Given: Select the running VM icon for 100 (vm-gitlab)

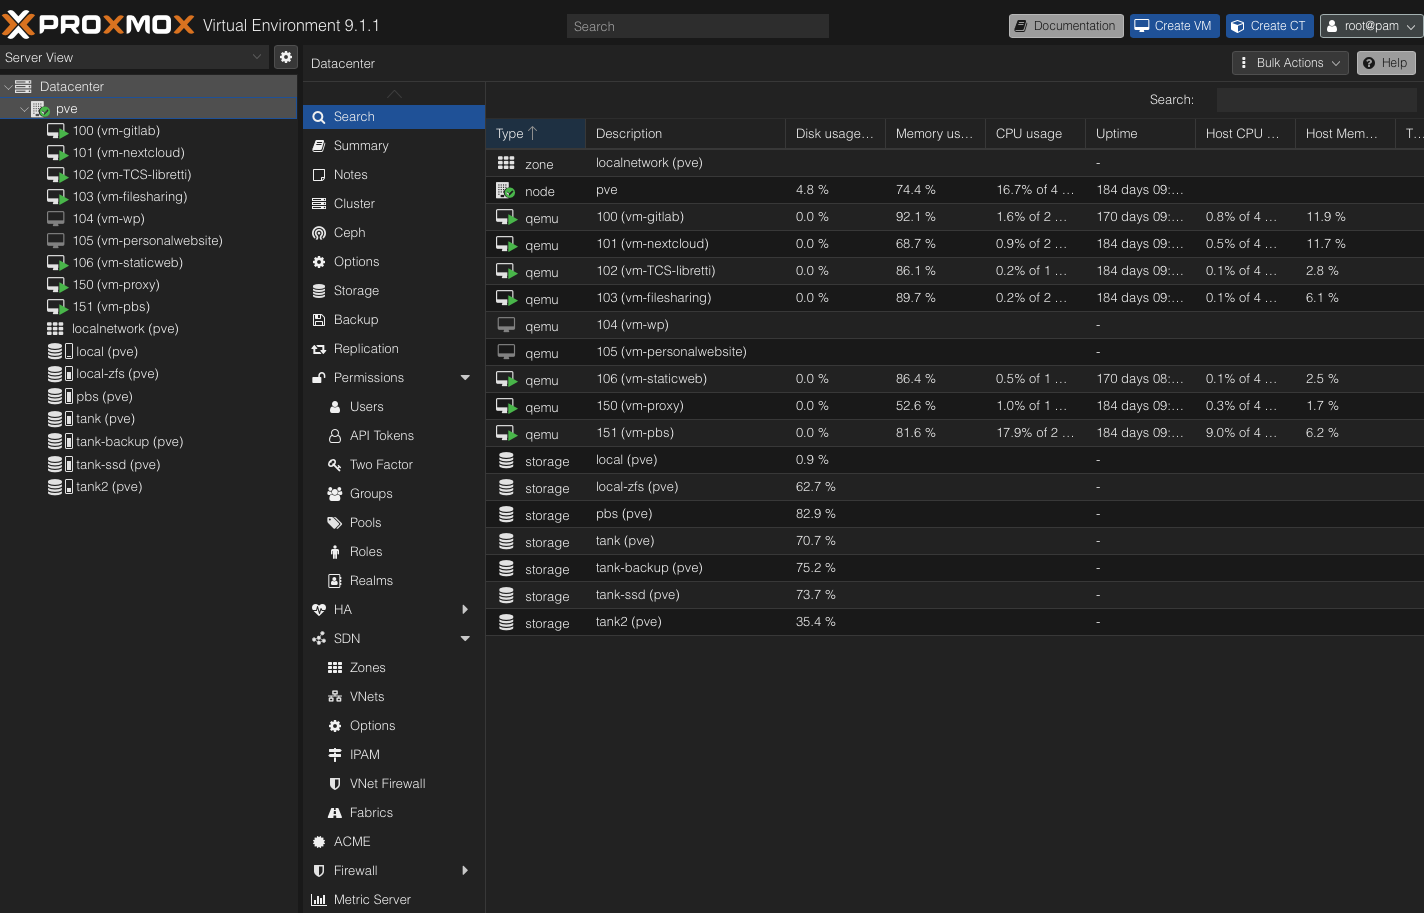Looking at the screenshot, I should pos(57,131).
